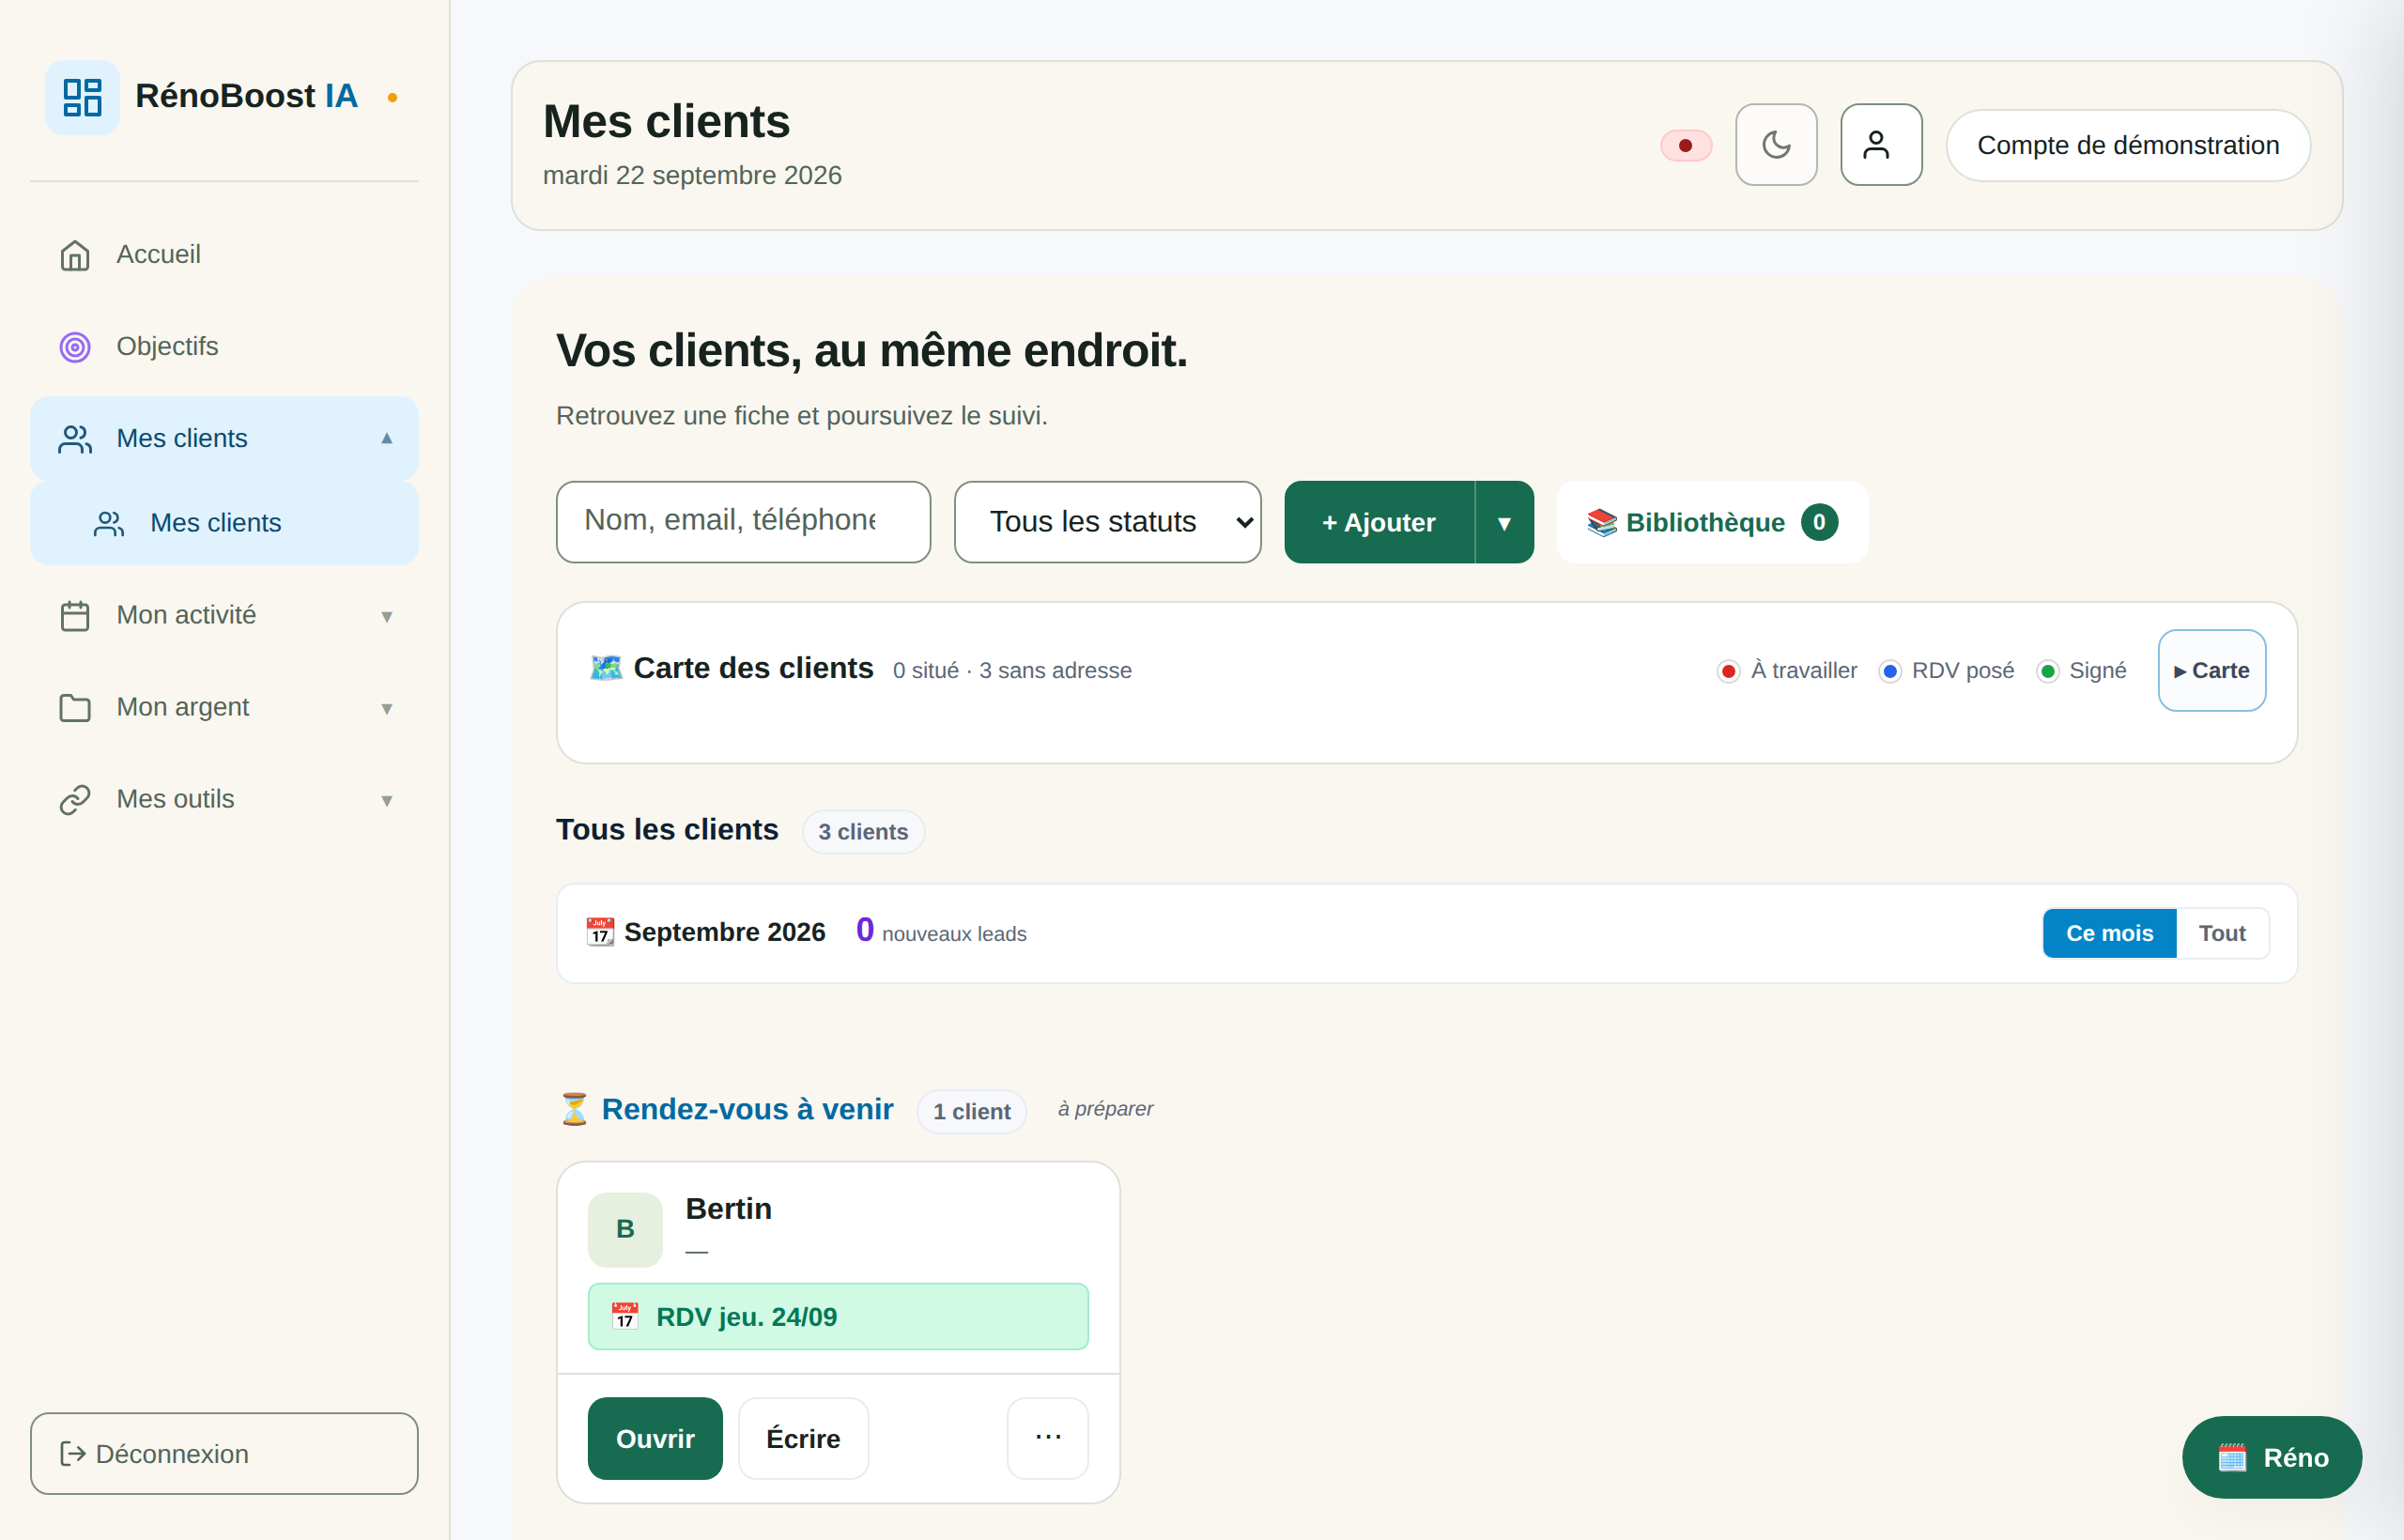Click the Rendez-vous à venir heading
Screen dimensions: 2404x1540
coord(747,1109)
